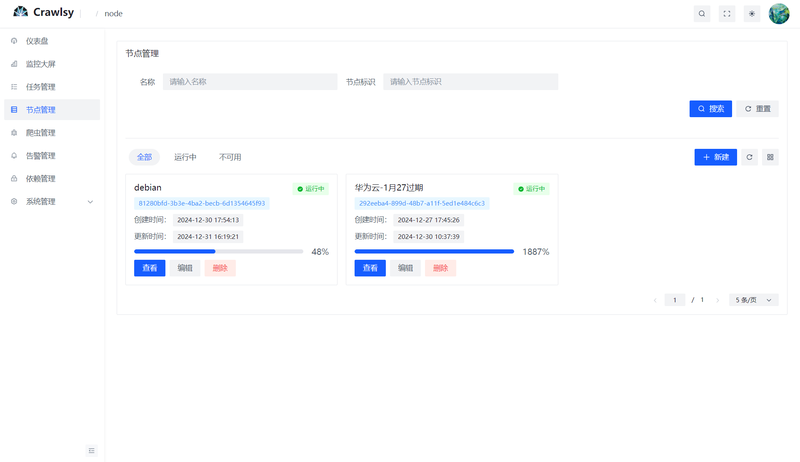Collapse the sidebar using bottom icon
Image resolution: width=800 pixels, height=462 pixels.
91,450
